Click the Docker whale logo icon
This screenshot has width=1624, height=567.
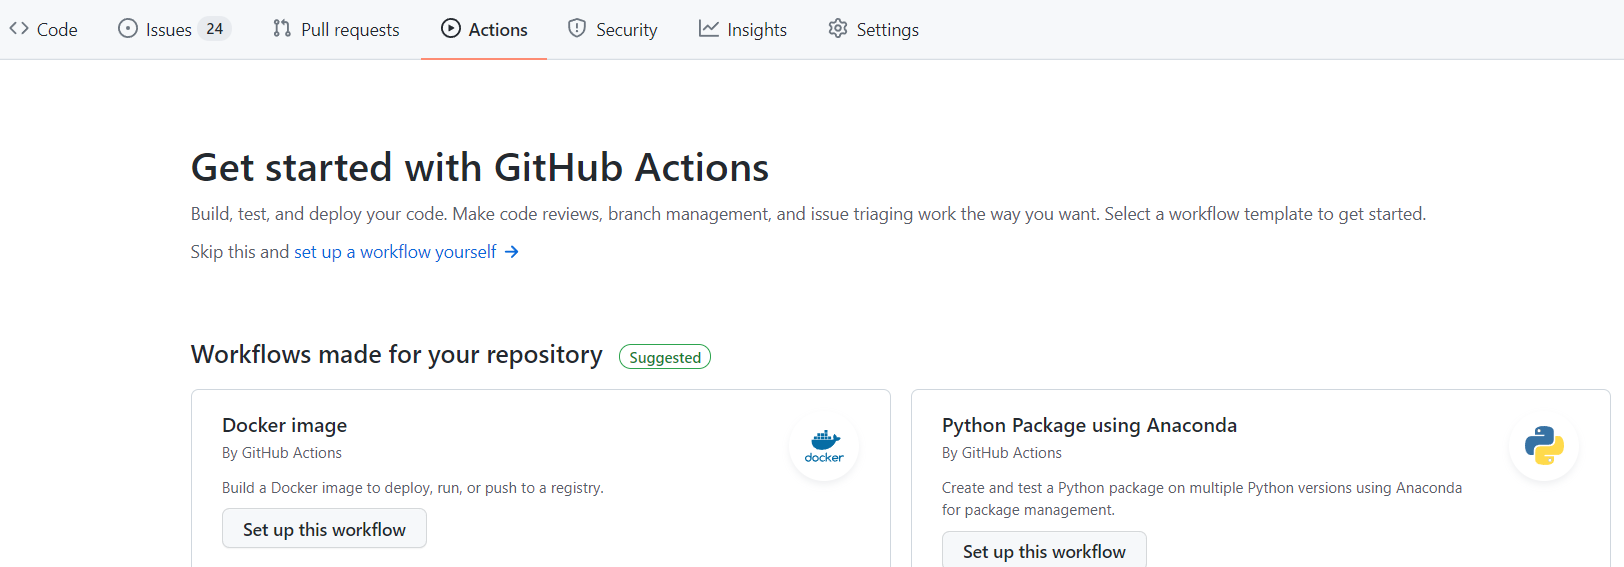point(824,446)
